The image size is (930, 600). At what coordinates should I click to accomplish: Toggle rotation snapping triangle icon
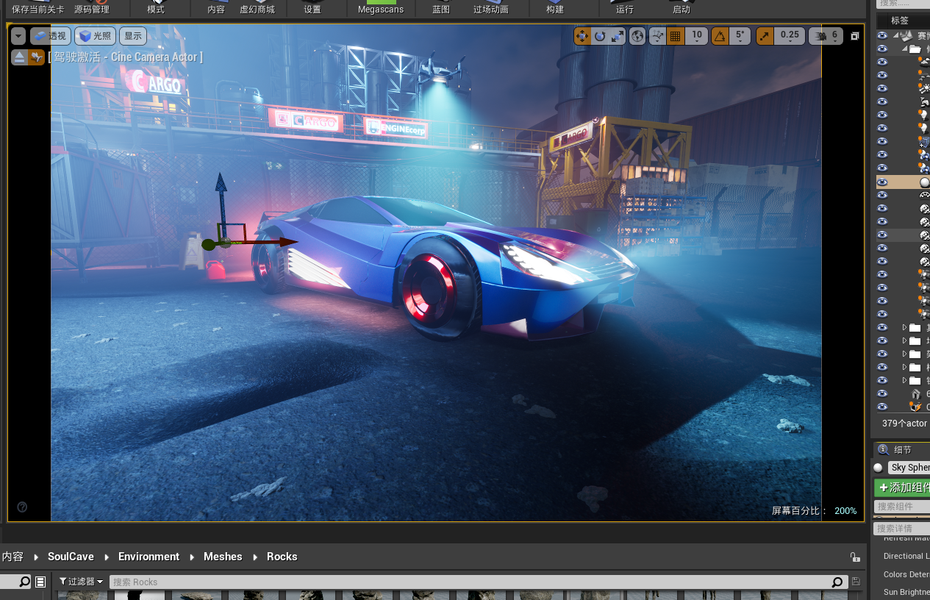coord(719,36)
